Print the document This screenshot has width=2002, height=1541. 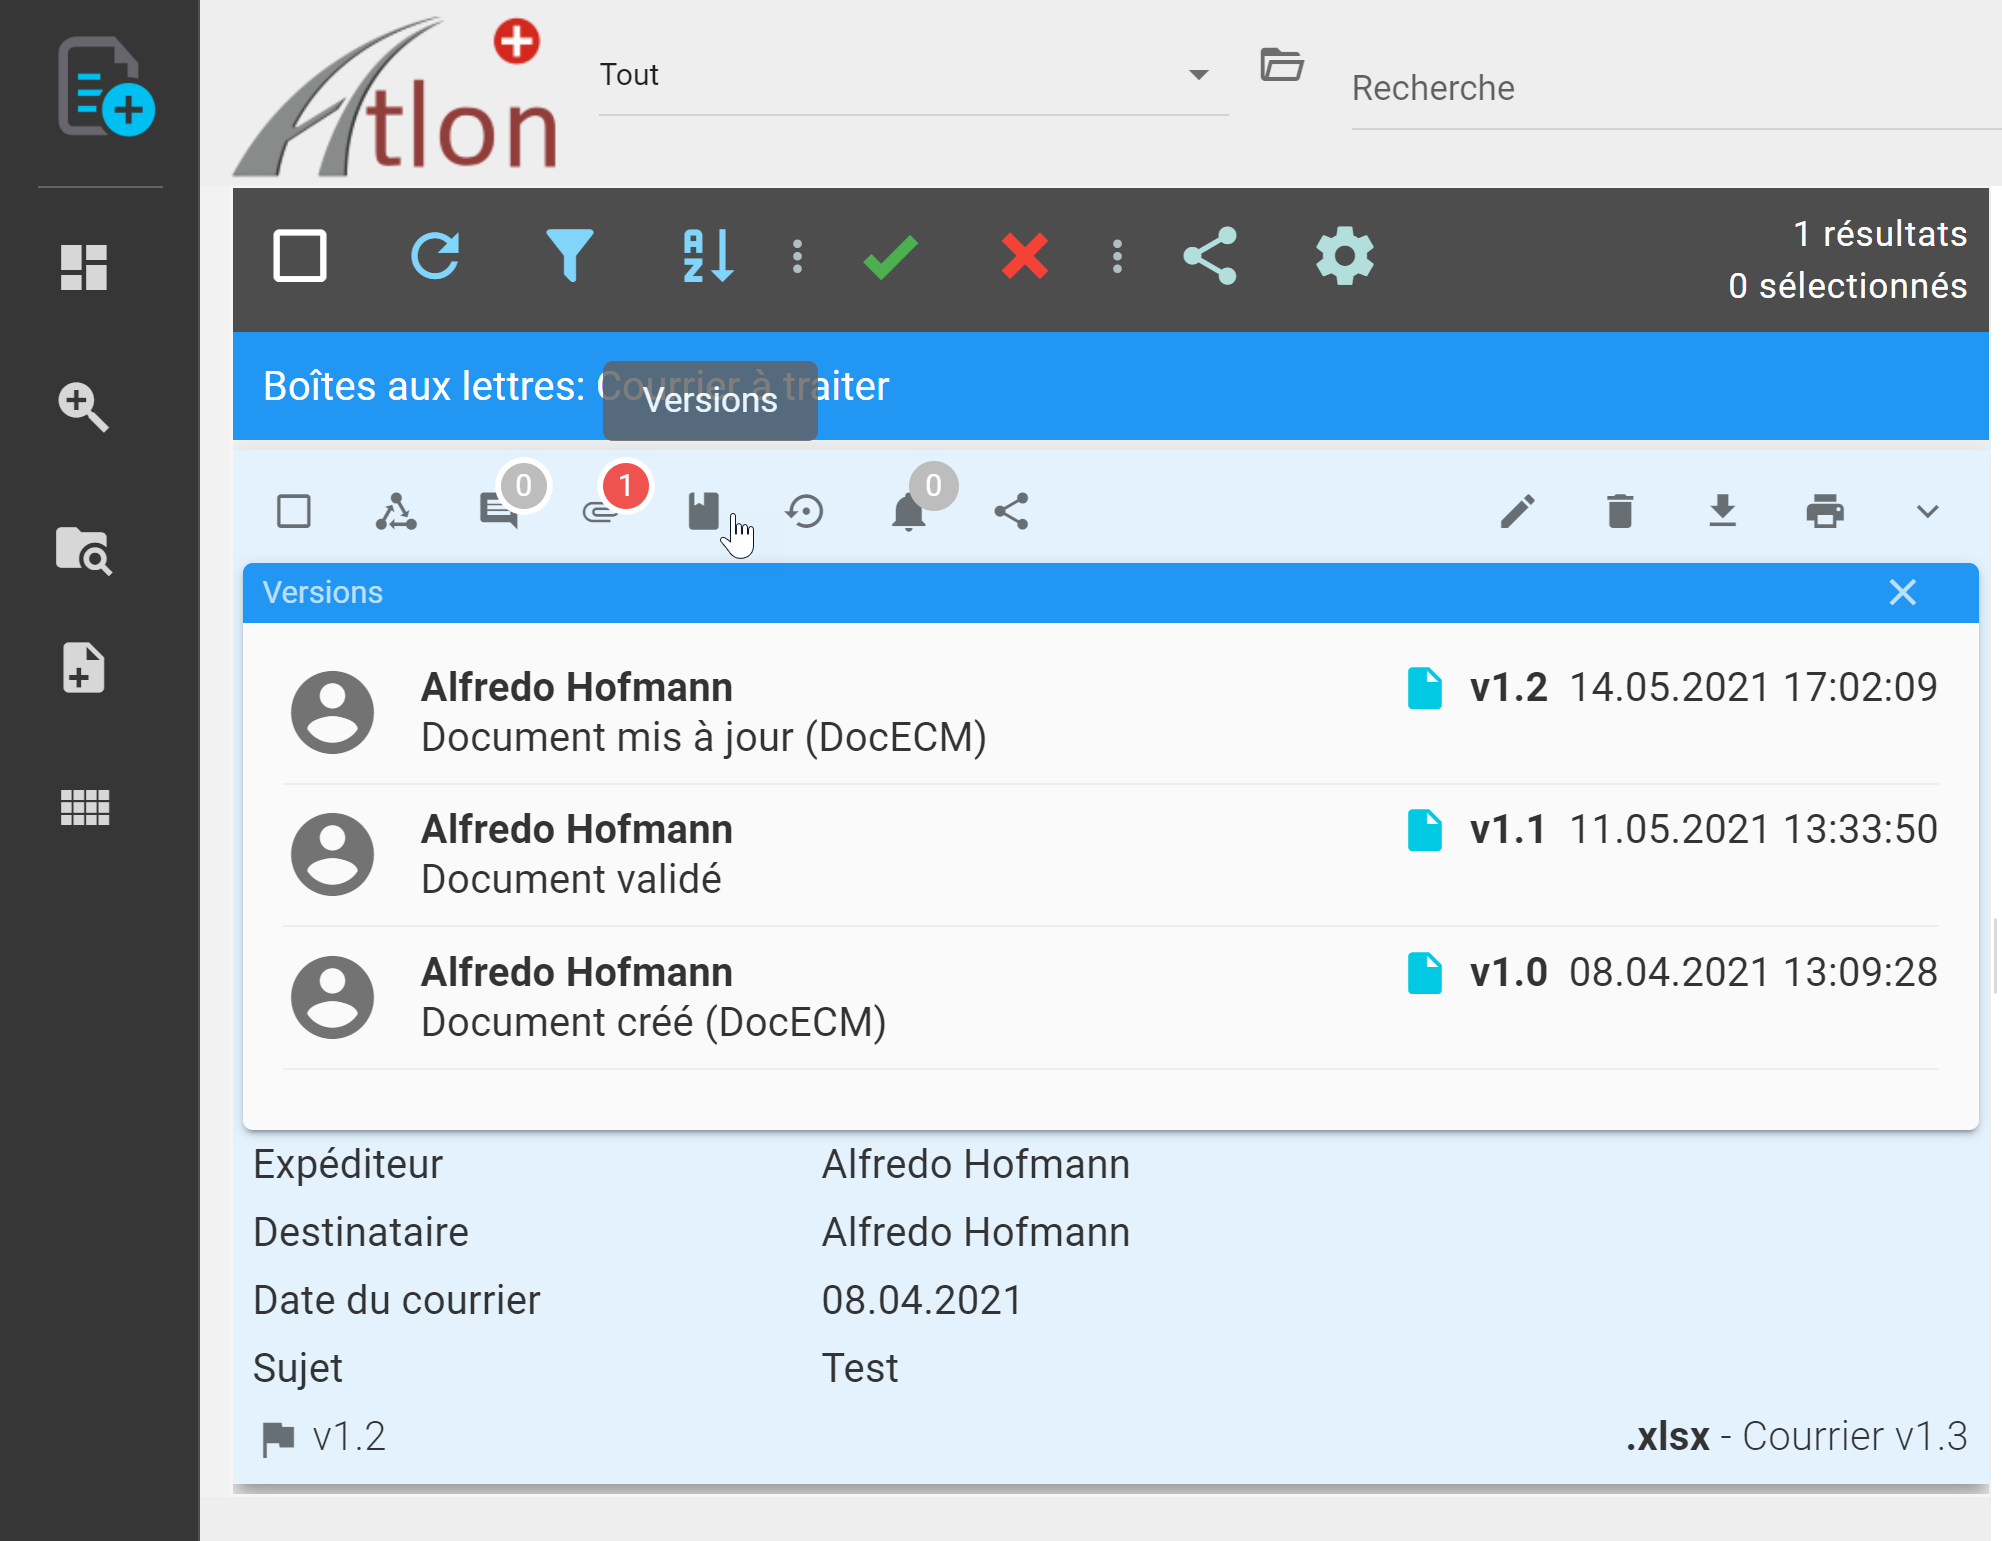coord(1825,511)
